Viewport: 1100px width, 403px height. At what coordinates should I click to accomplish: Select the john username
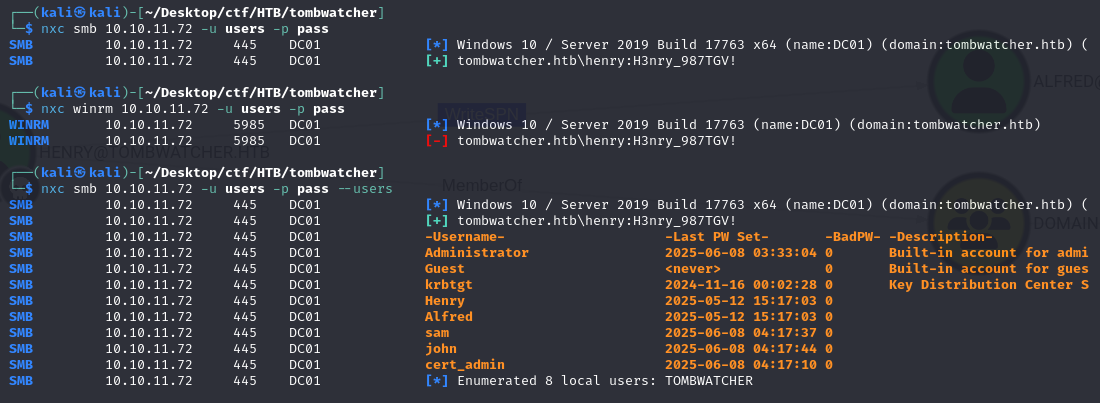click(x=441, y=349)
